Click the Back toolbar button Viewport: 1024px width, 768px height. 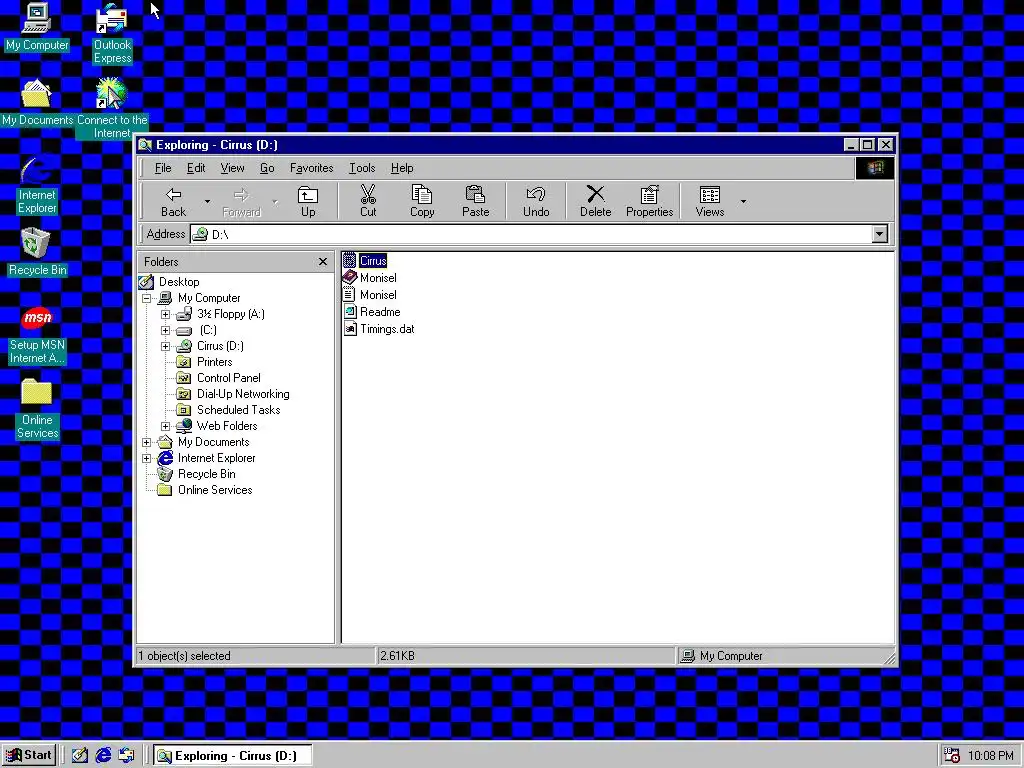pos(173,201)
